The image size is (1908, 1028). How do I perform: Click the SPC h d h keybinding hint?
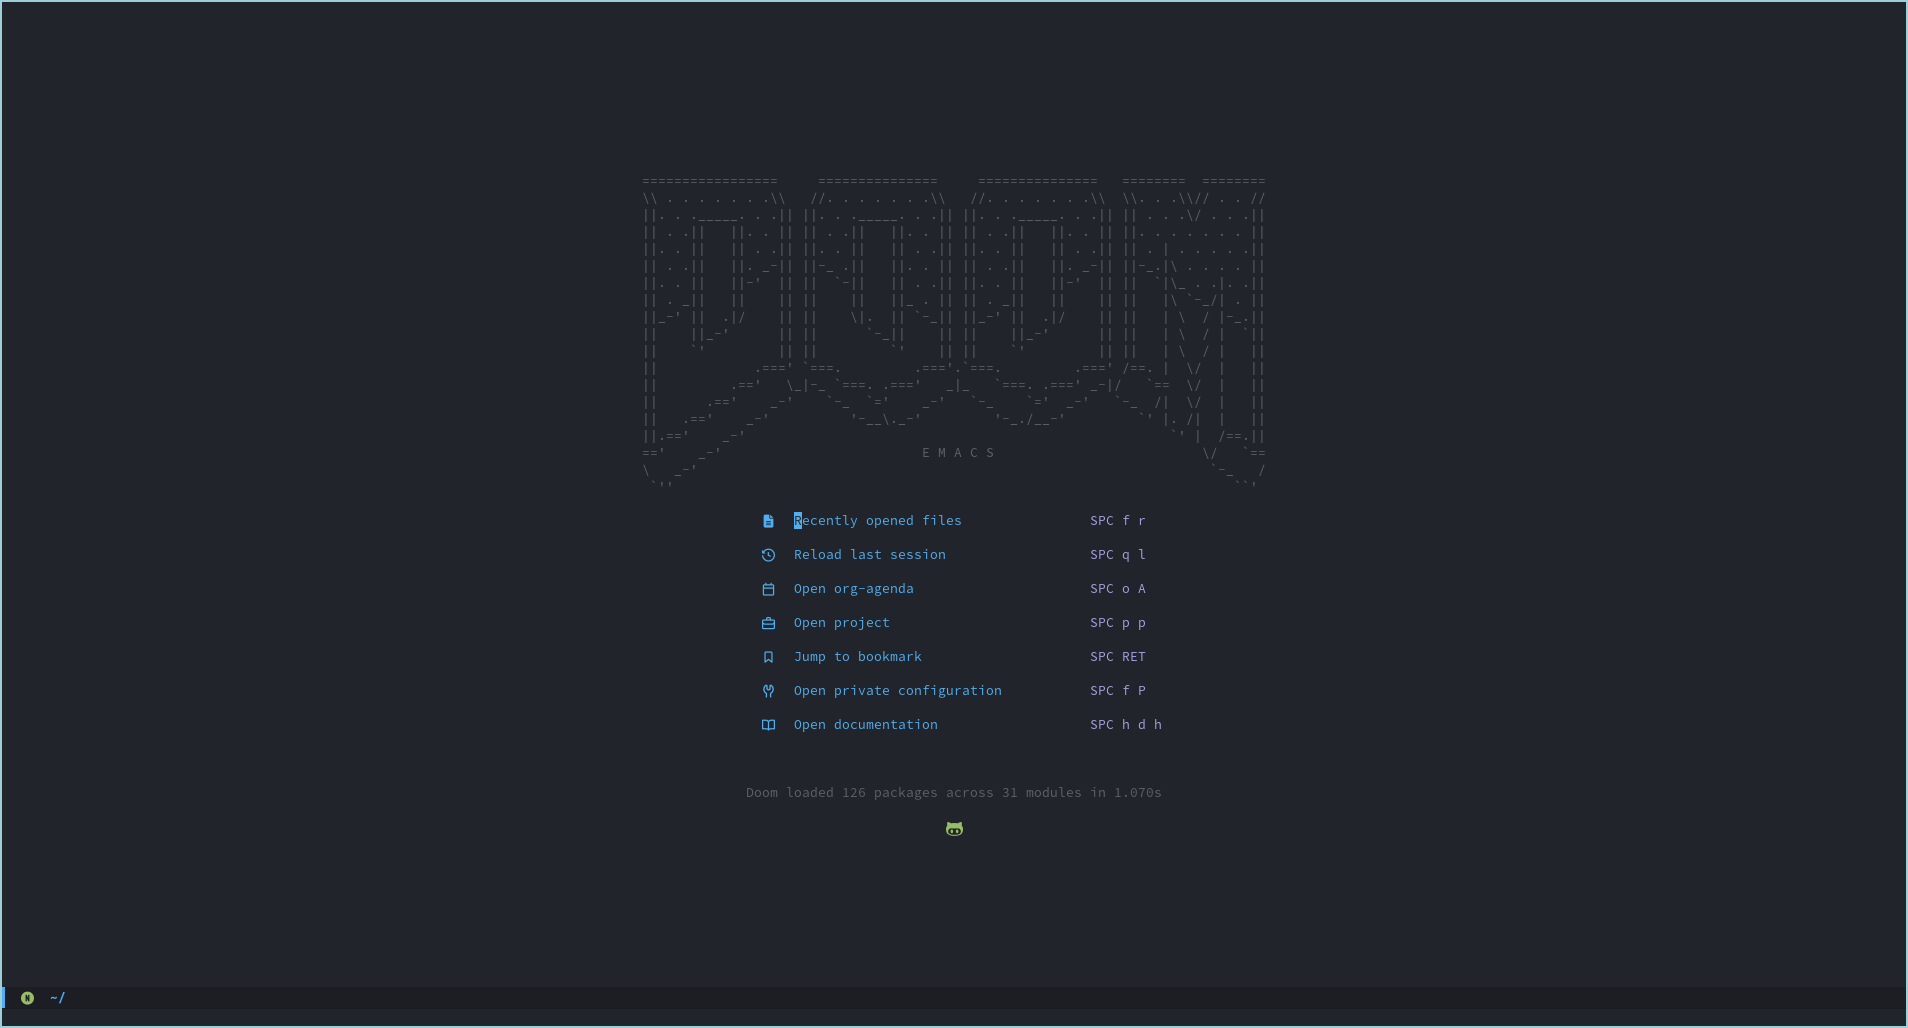tap(1125, 725)
